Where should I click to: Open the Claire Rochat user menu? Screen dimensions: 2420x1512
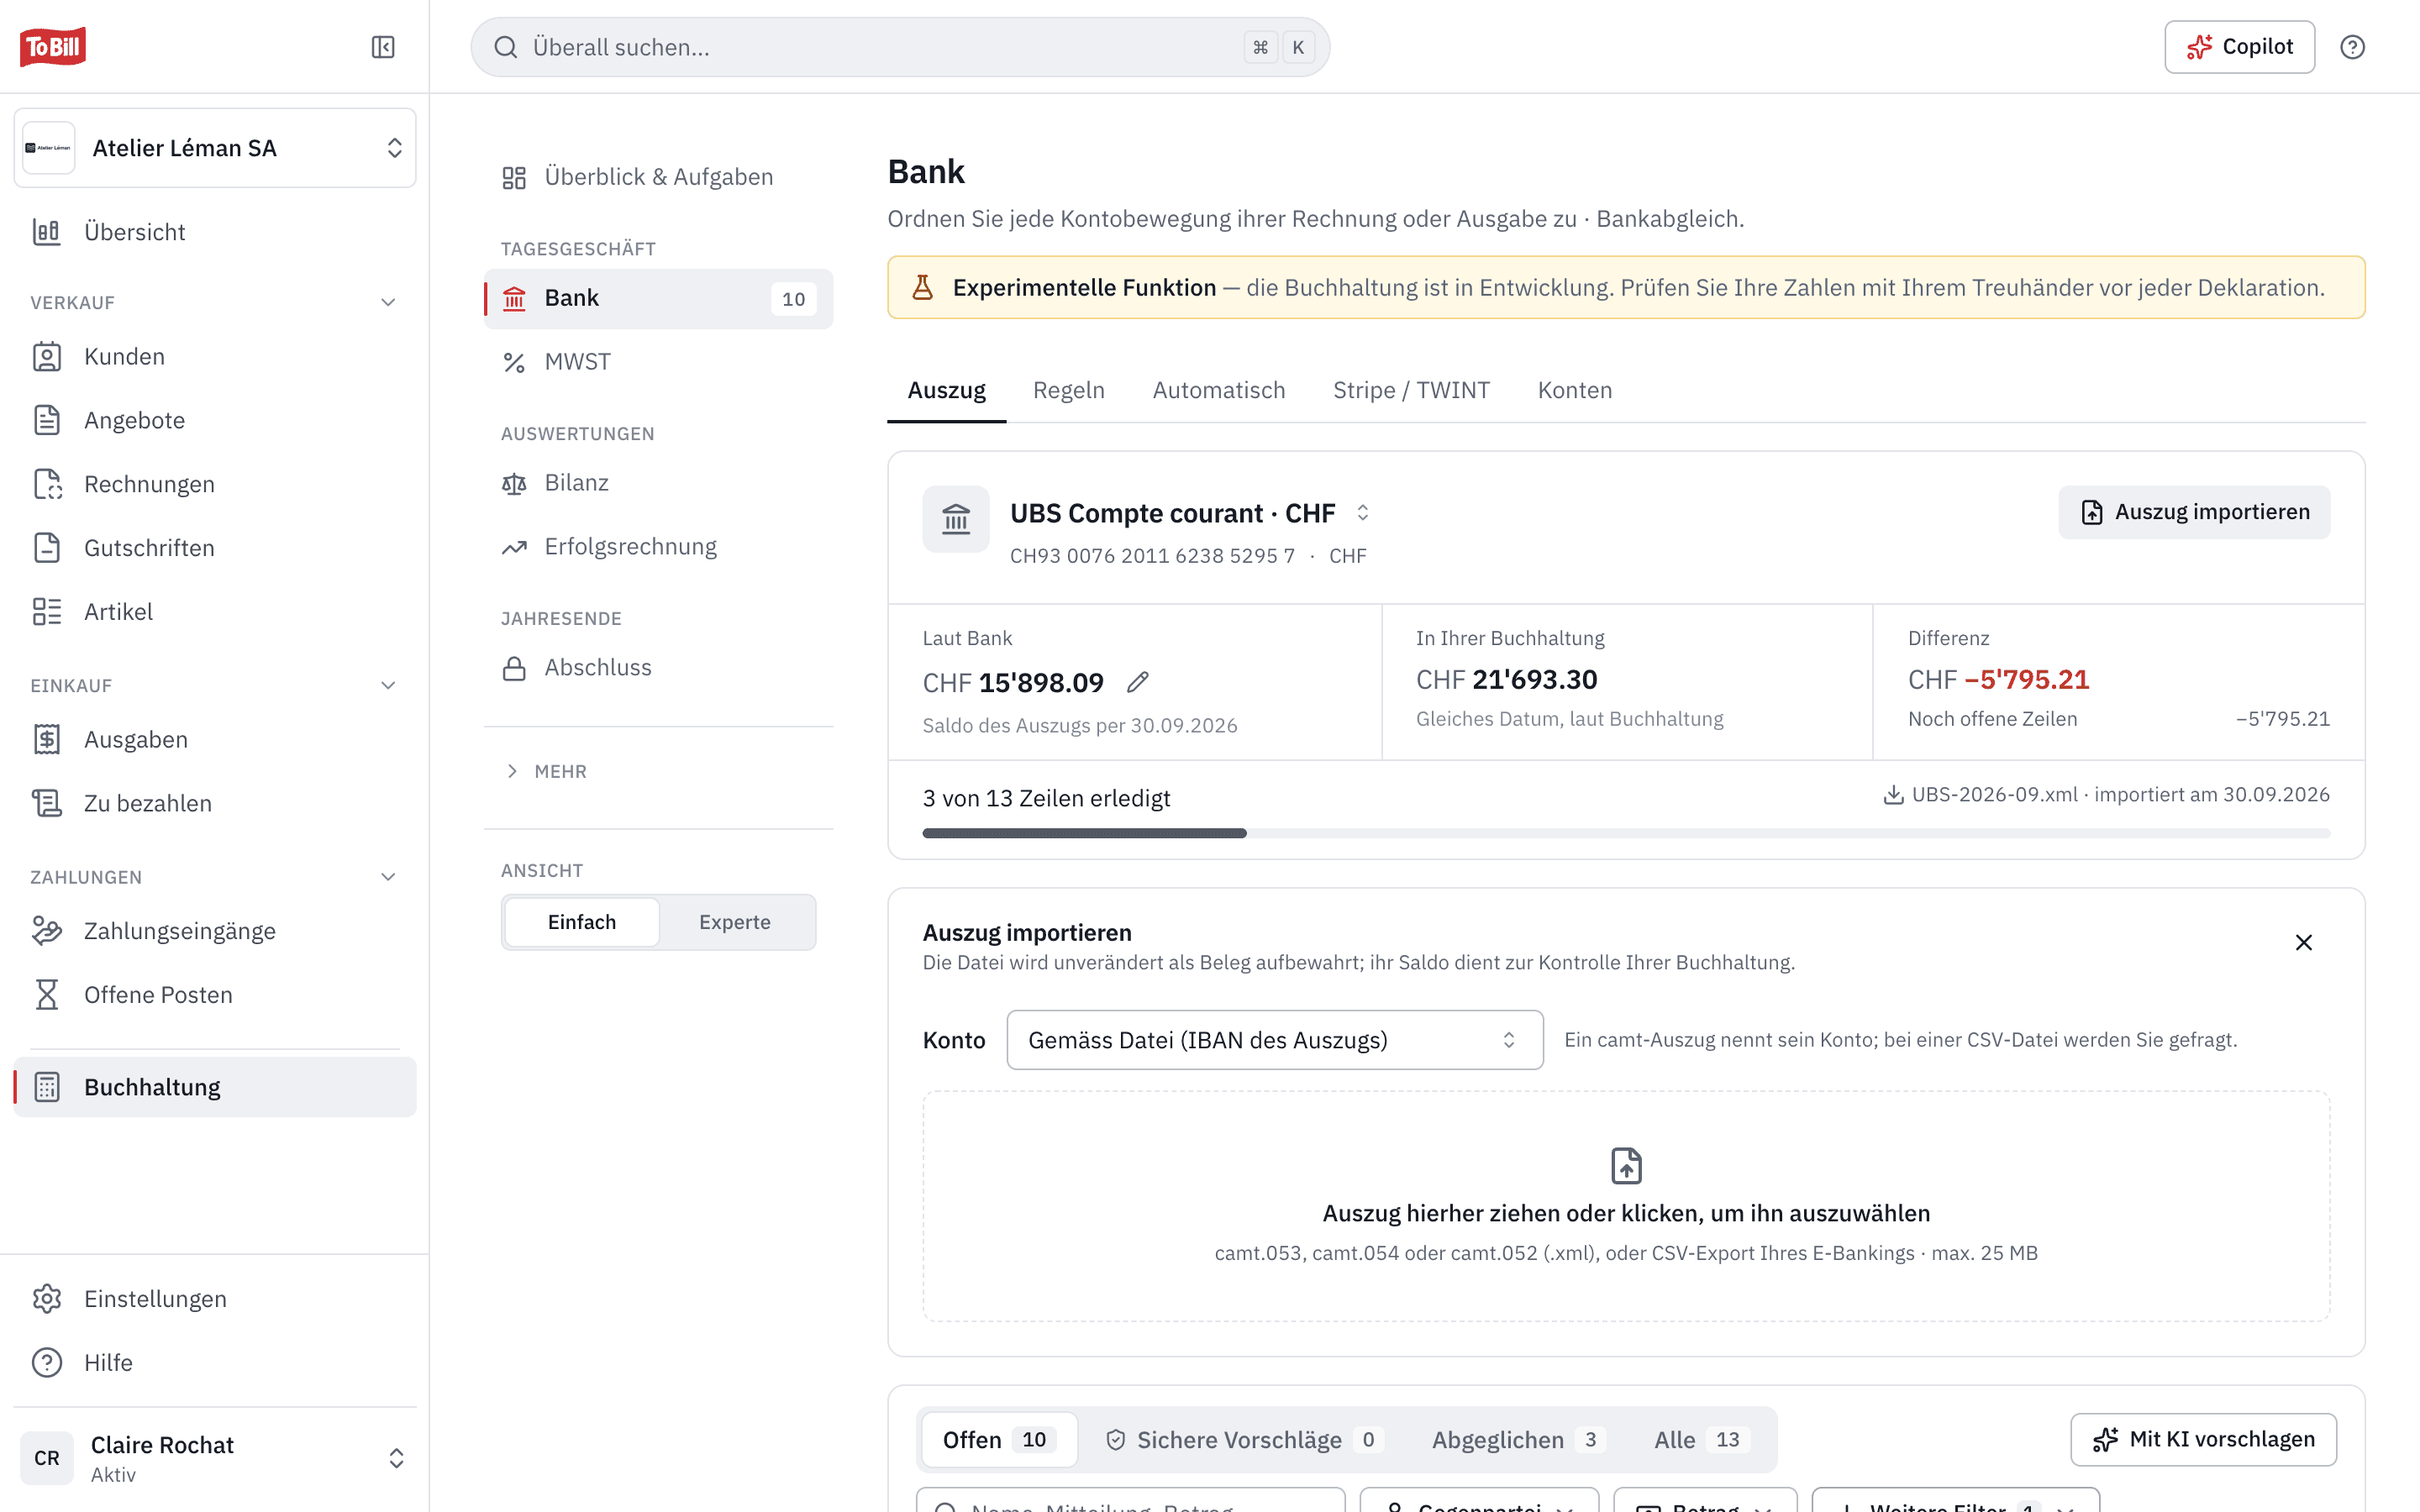click(214, 1458)
